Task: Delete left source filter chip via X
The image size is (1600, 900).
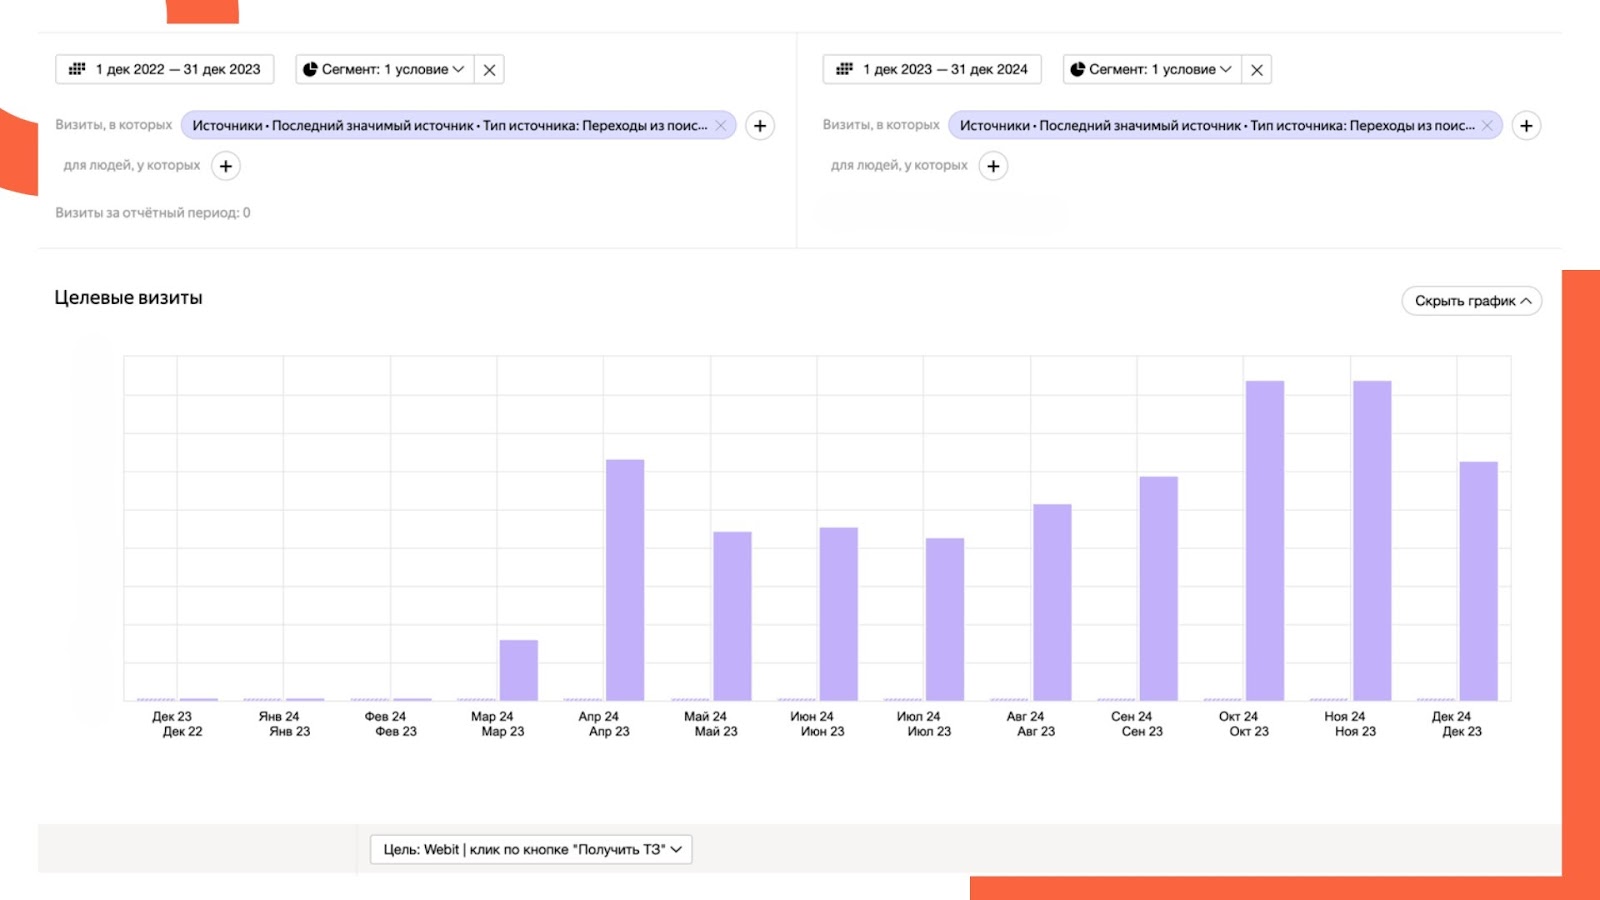Action: click(x=721, y=126)
